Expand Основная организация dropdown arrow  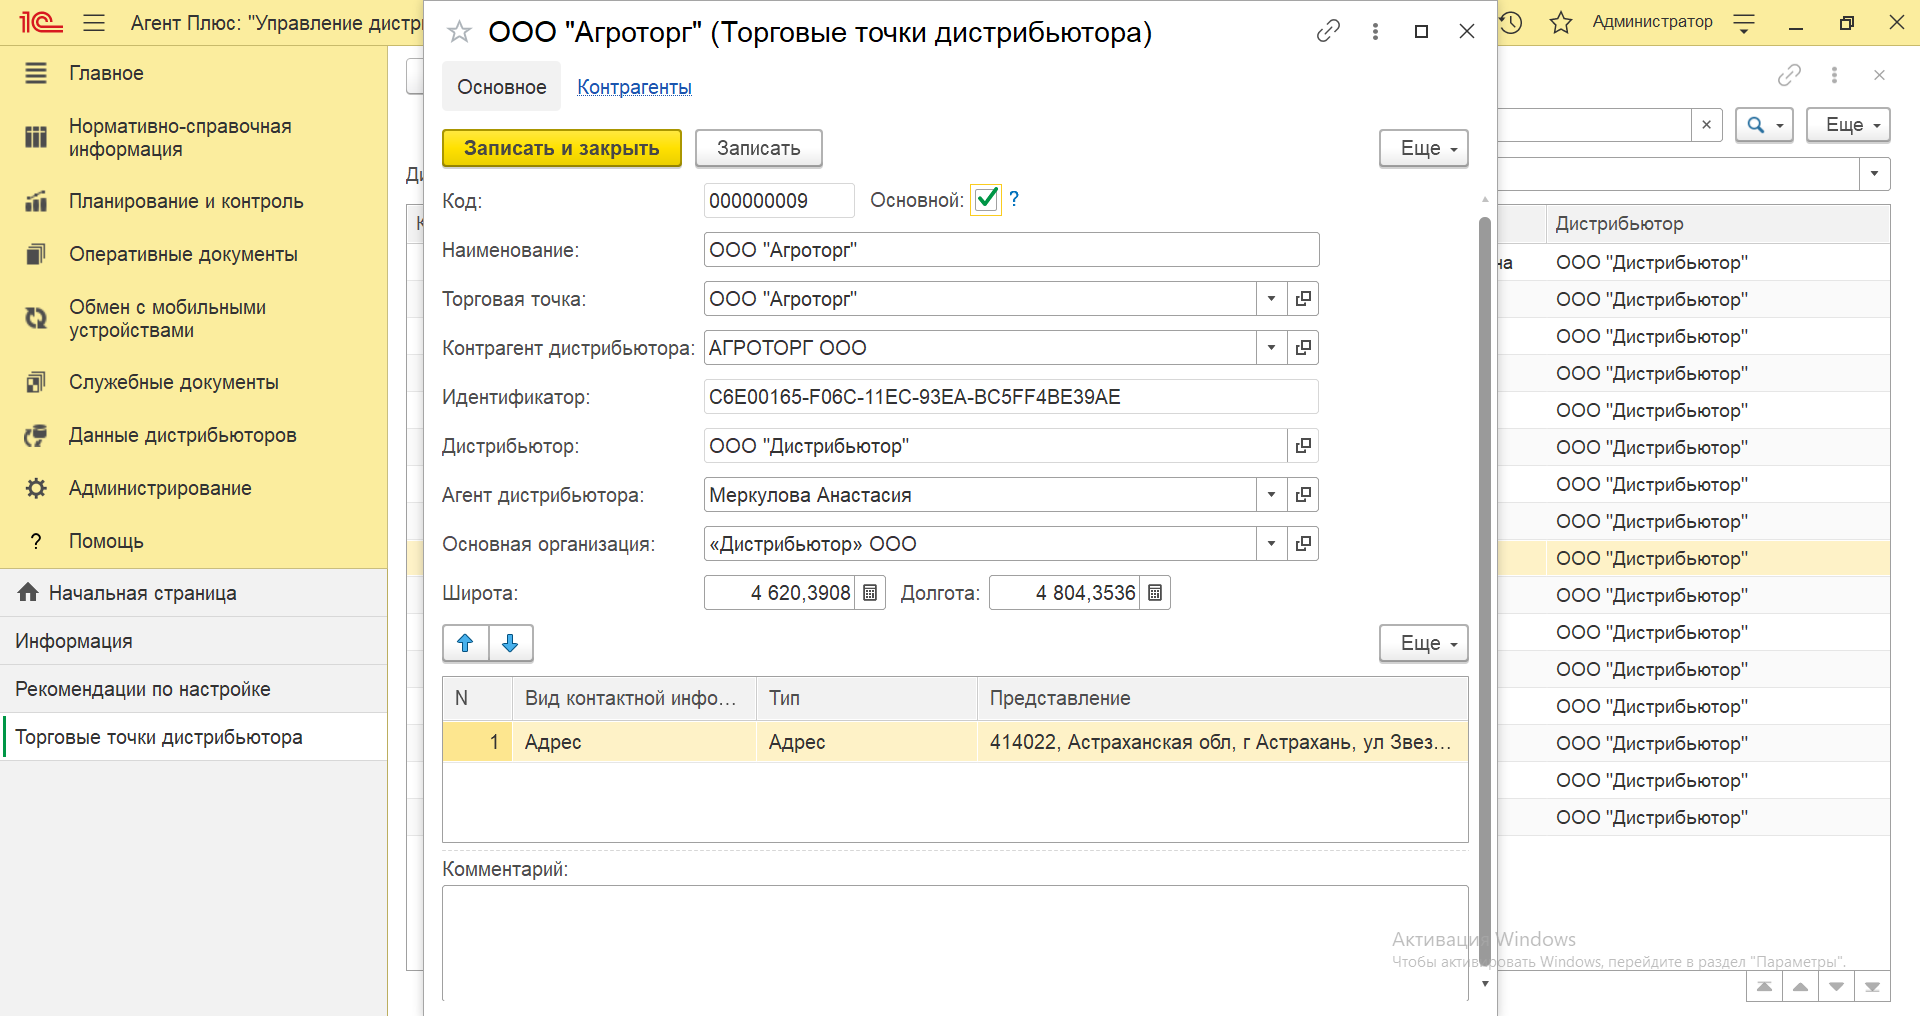(1271, 543)
